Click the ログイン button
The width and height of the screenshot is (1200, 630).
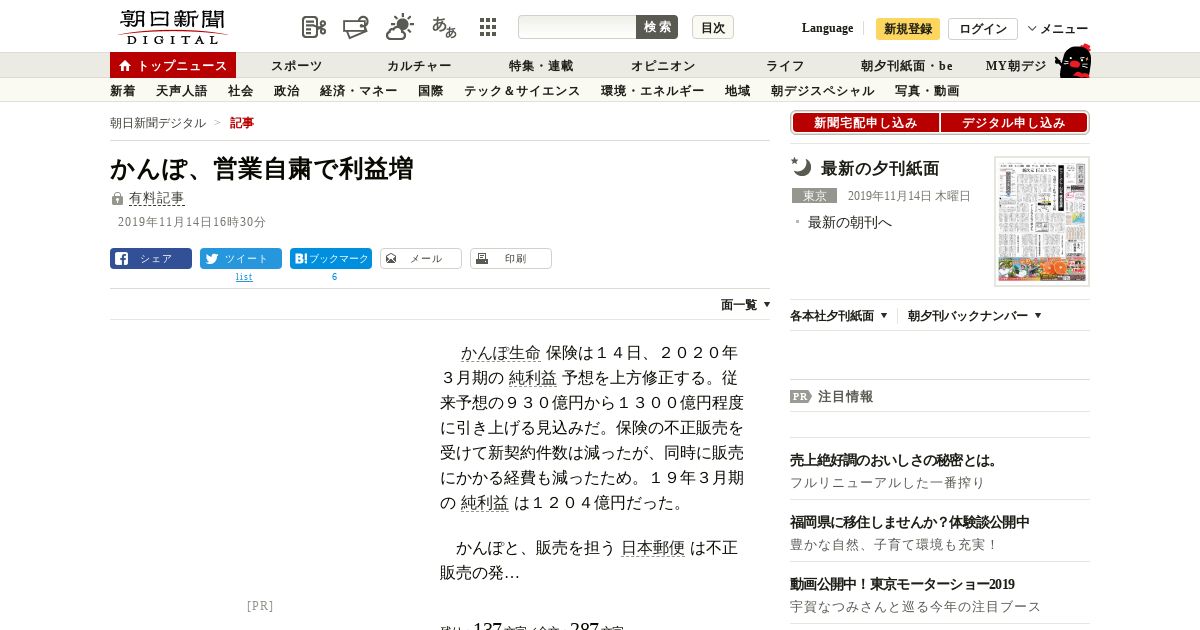(x=983, y=28)
